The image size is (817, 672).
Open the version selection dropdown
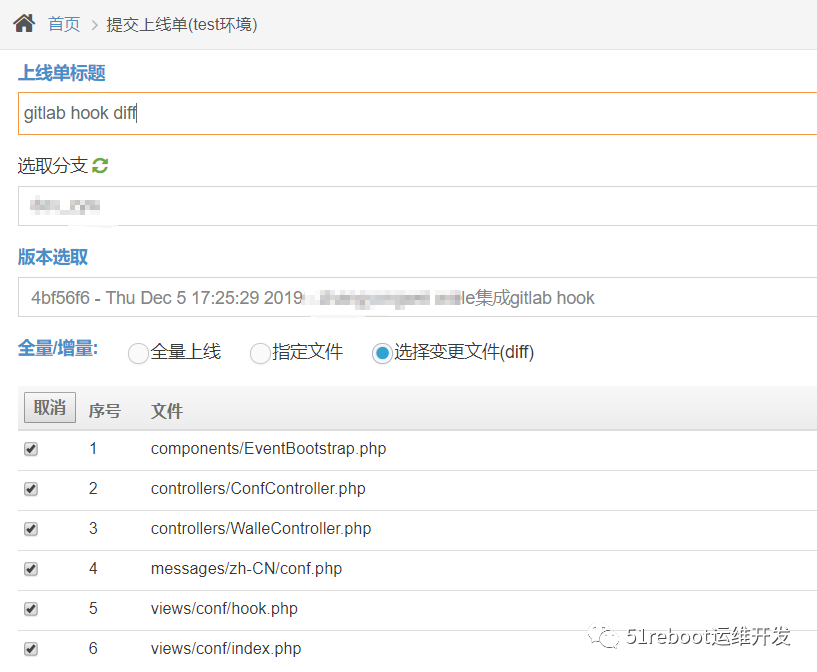click(x=400, y=298)
